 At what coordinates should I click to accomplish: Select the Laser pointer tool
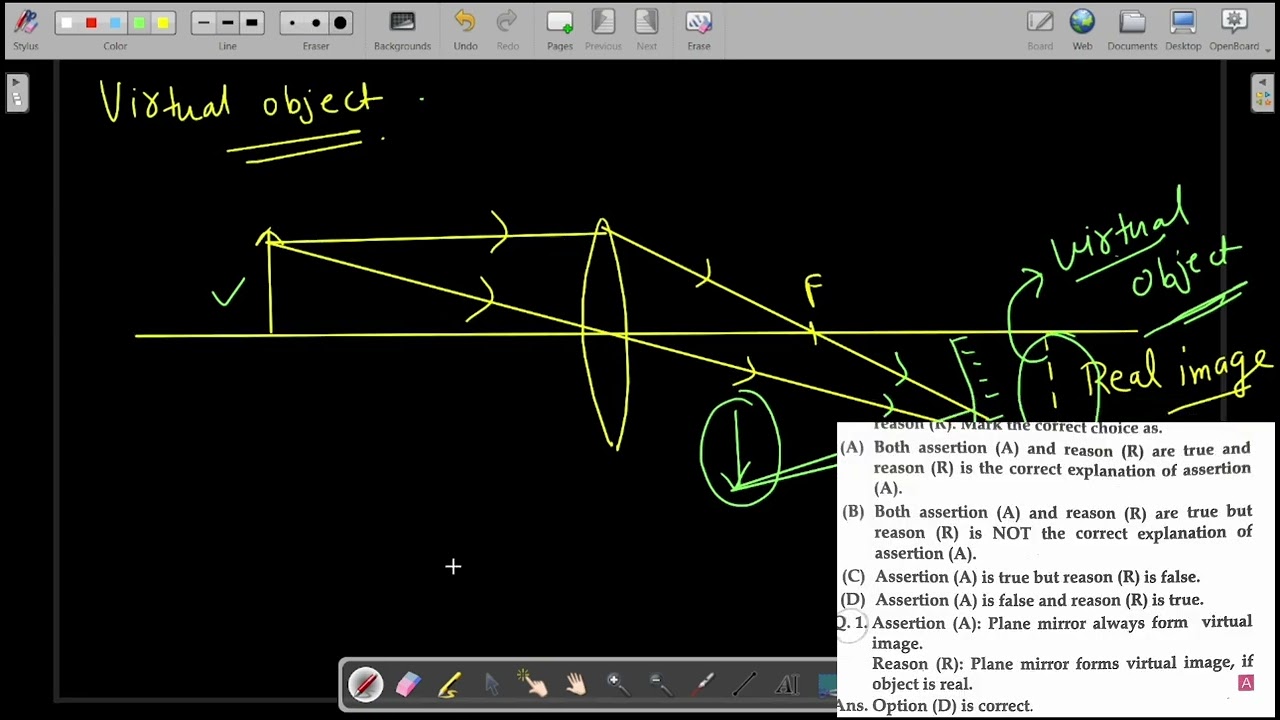703,684
